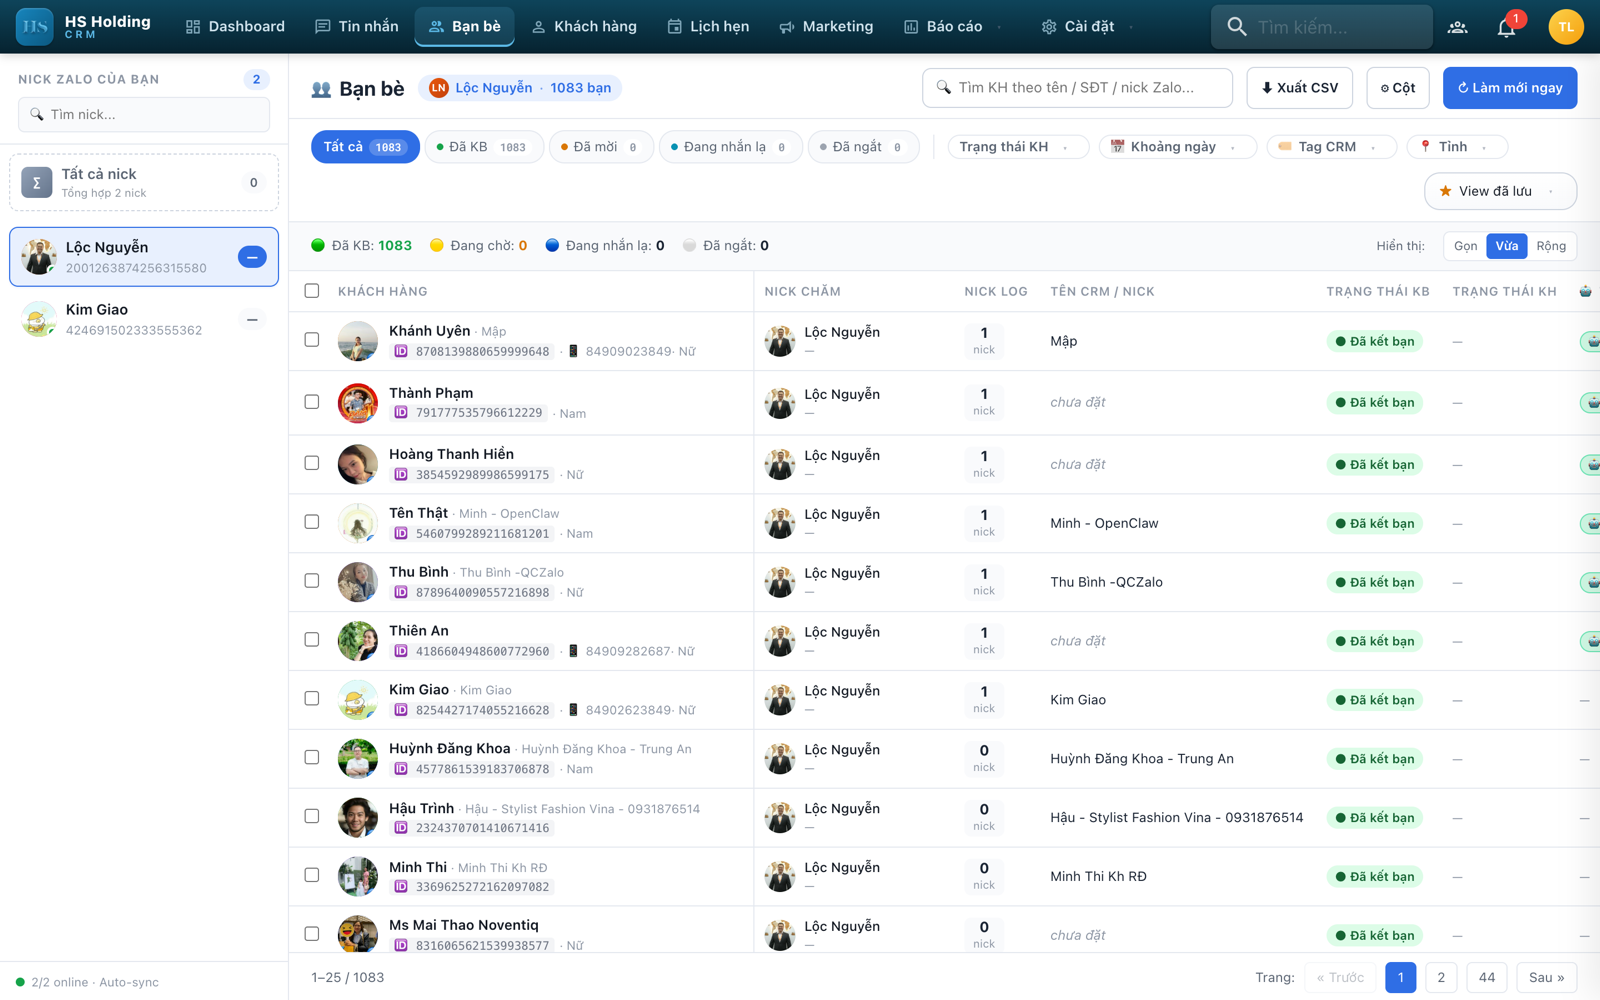Check the box for Hoàng Thanh Hiền
The image size is (1600, 1000).
point(312,463)
